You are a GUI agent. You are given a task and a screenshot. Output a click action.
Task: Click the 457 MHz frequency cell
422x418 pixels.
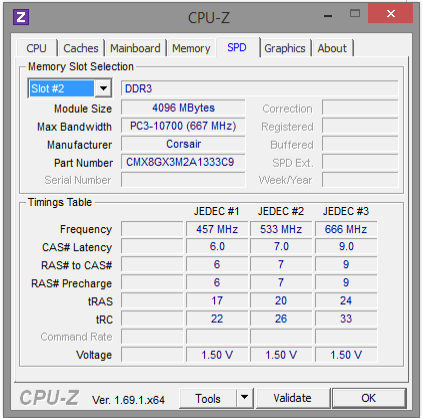point(217,229)
